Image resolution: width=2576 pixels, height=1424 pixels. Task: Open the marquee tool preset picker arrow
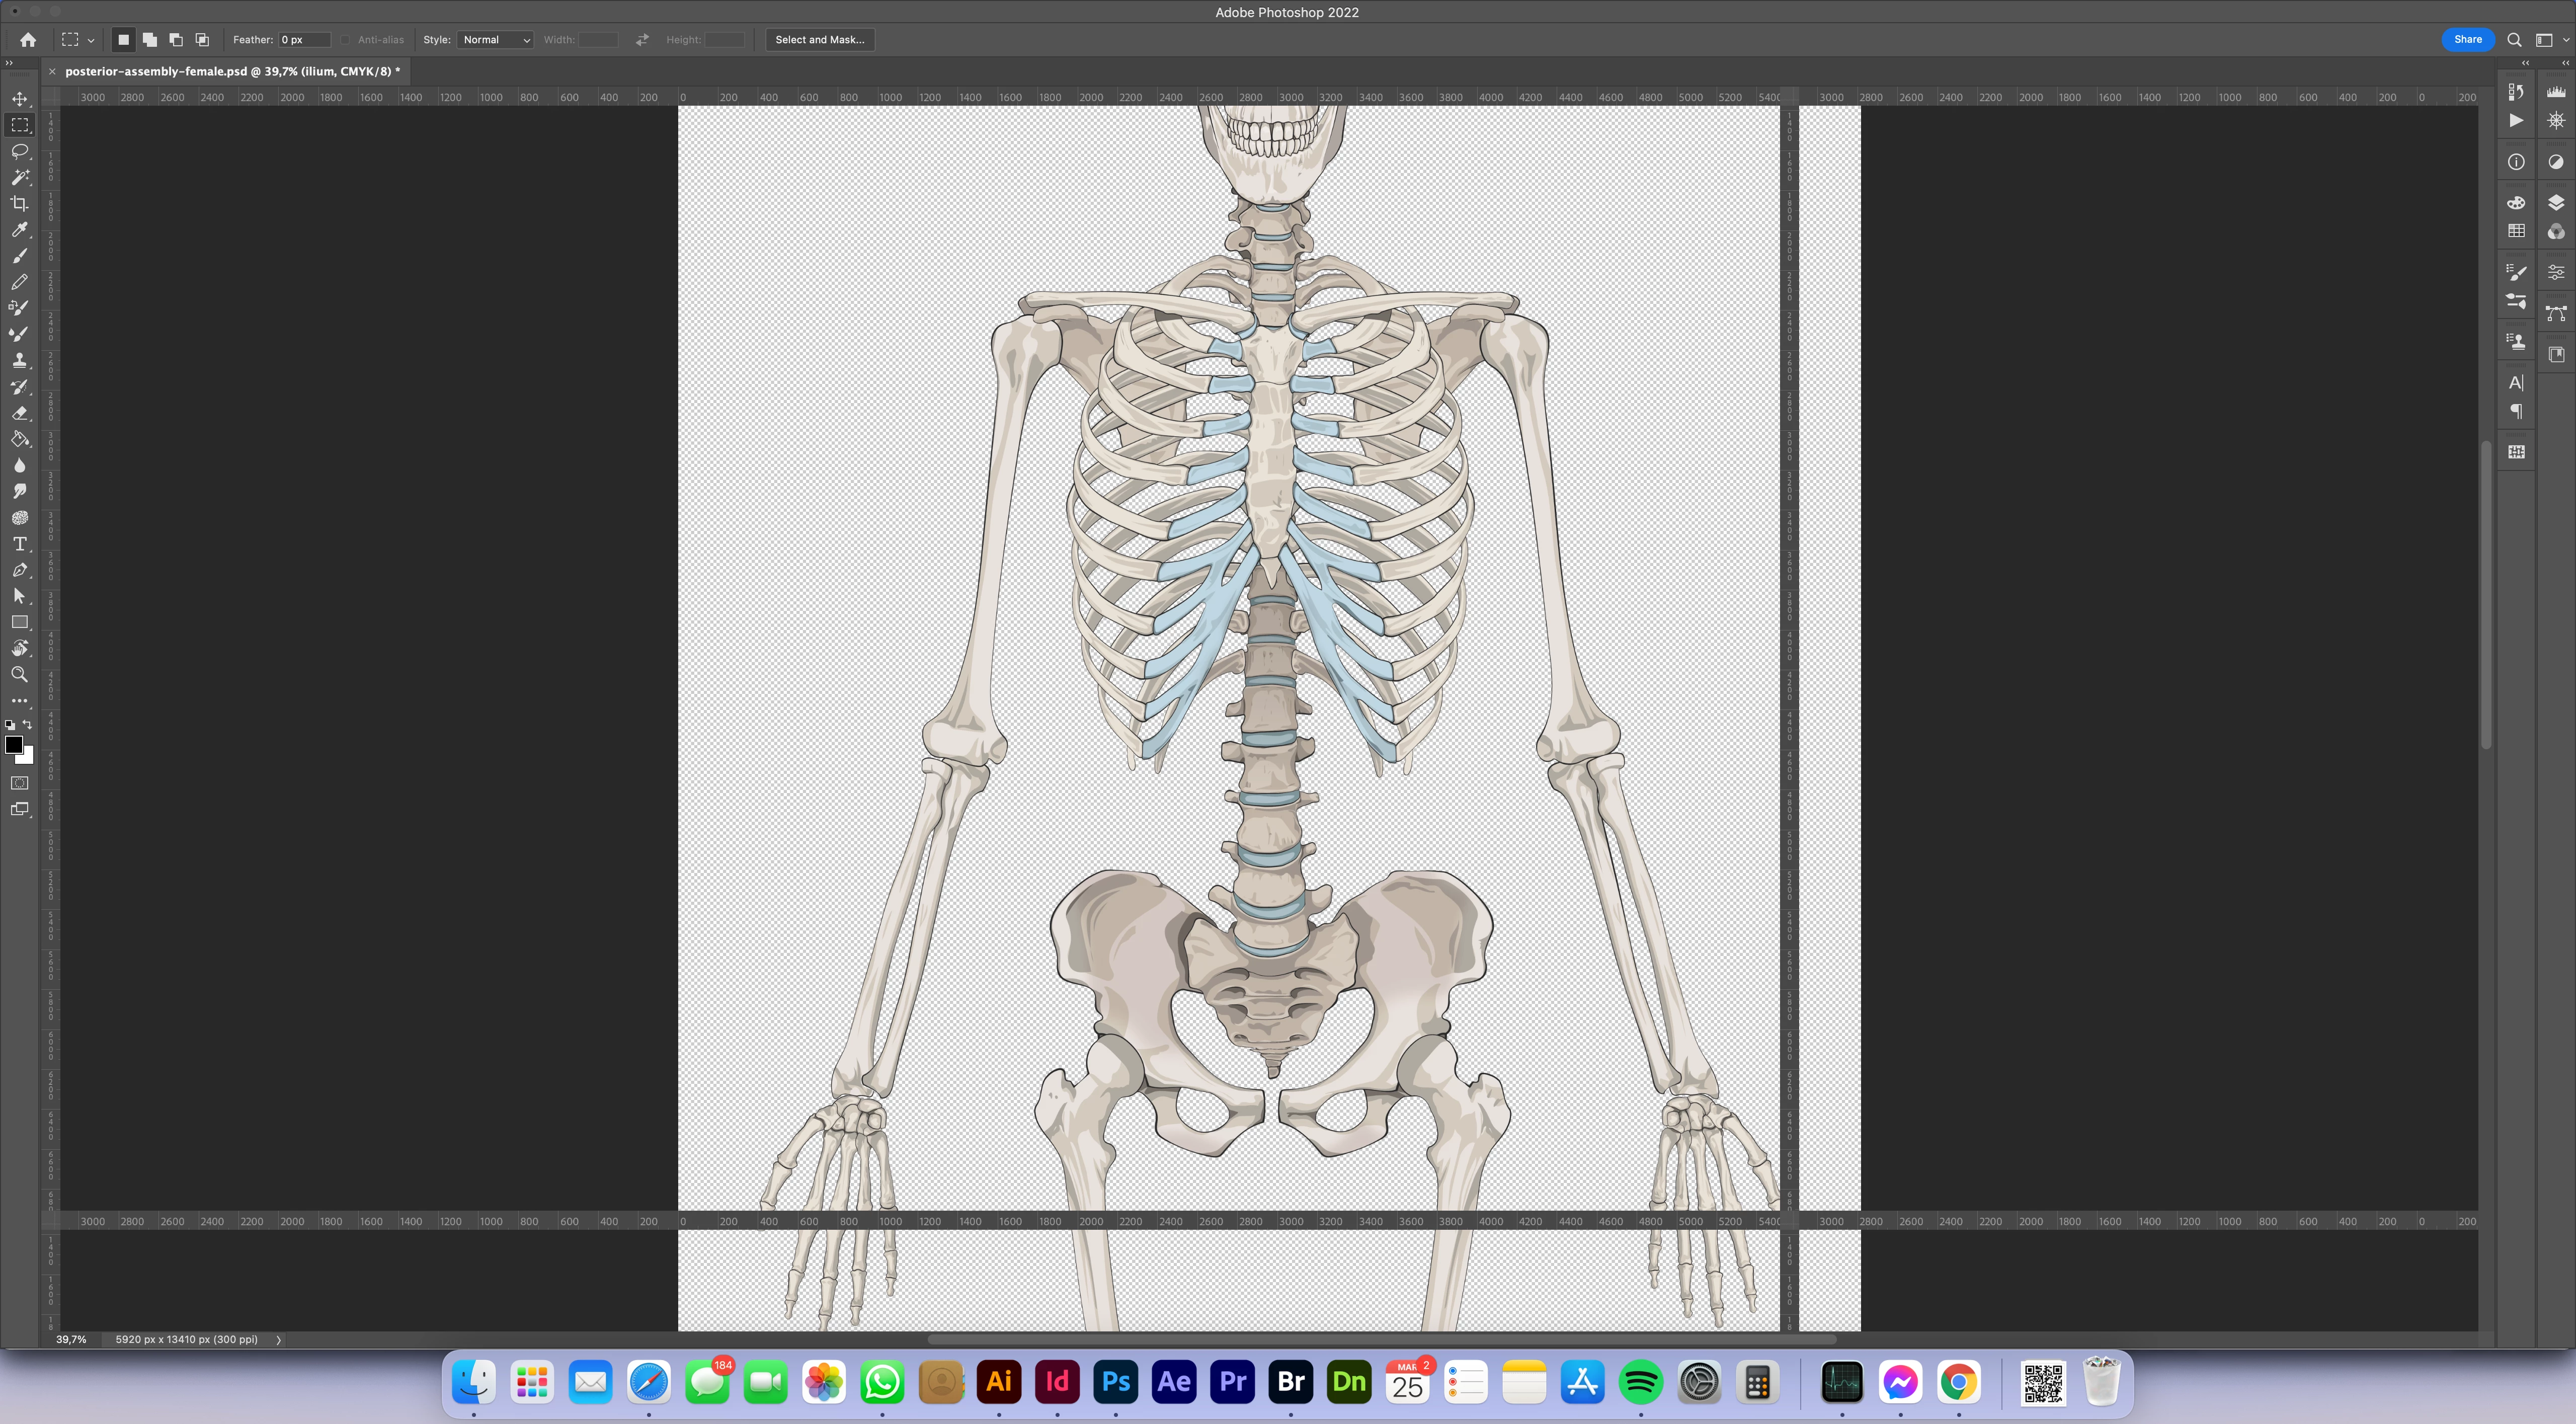[91, 41]
